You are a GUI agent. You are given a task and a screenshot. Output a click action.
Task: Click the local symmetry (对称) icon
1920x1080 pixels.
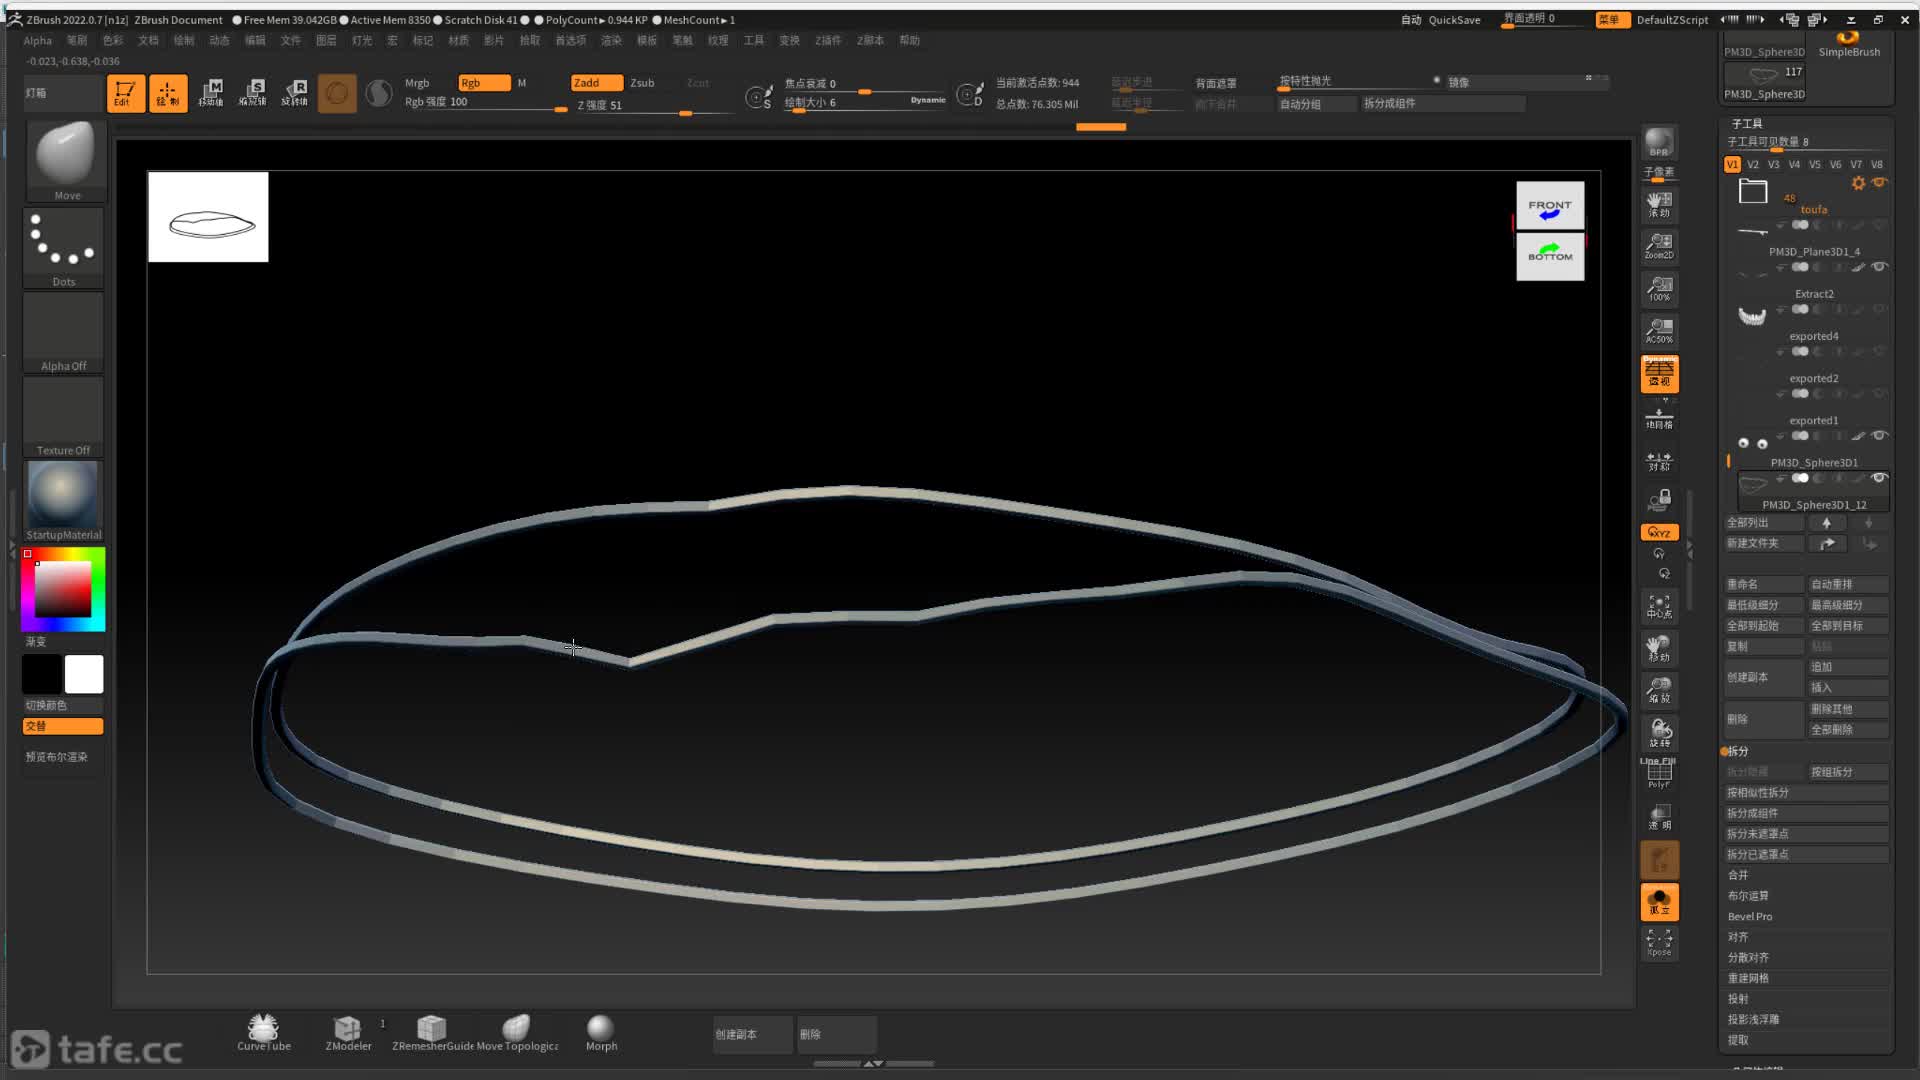(1659, 460)
